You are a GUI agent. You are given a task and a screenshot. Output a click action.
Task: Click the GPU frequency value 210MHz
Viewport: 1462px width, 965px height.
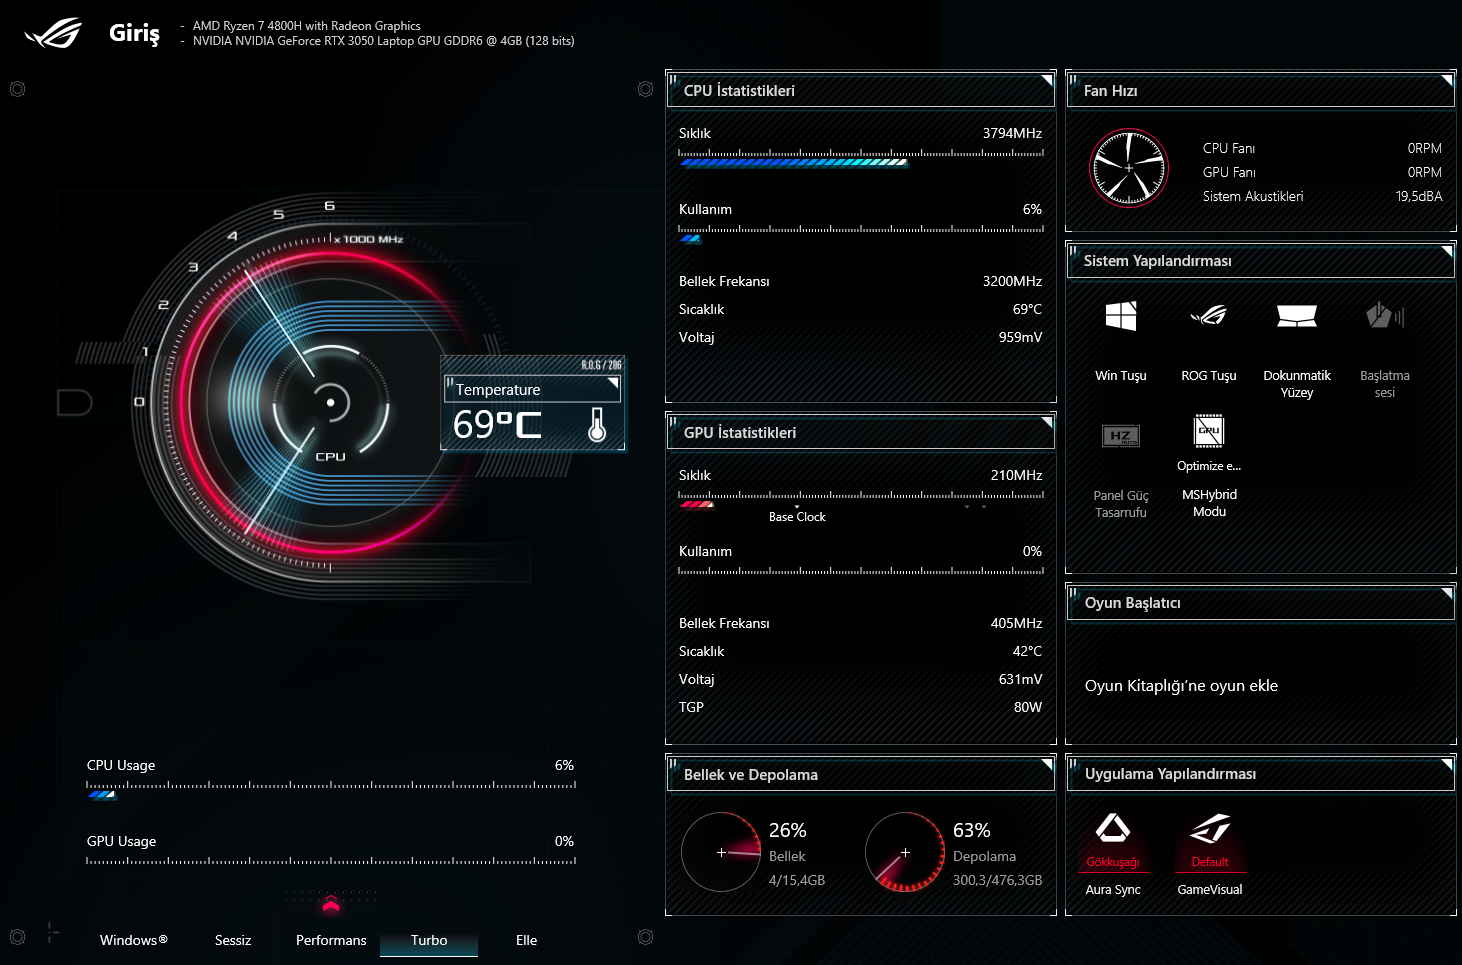click(1016, 475)
